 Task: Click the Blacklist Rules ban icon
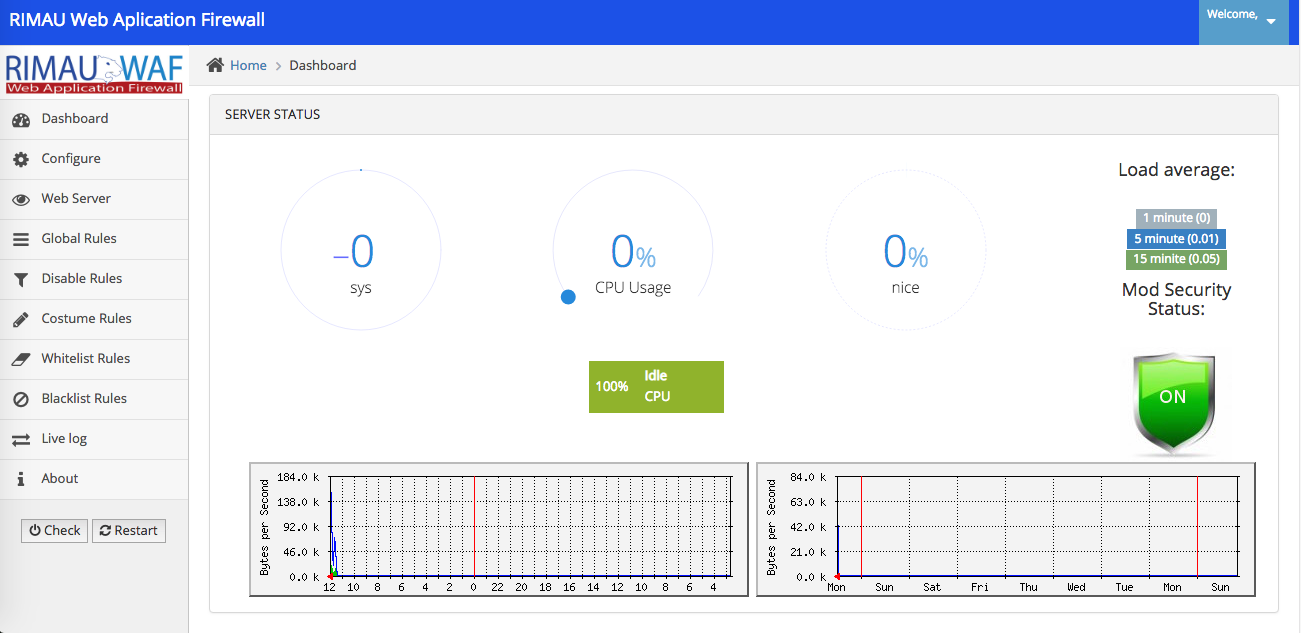click(x=21, y=400)
